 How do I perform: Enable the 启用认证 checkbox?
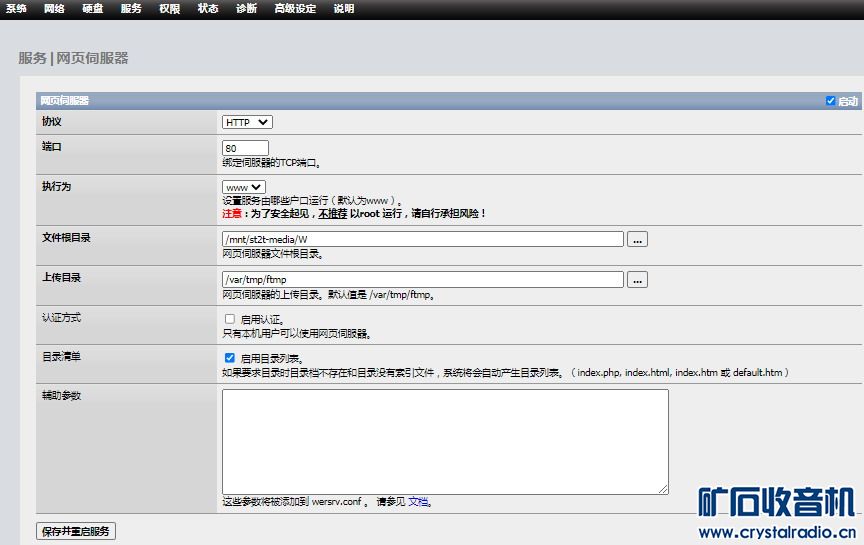pos(230,319)
